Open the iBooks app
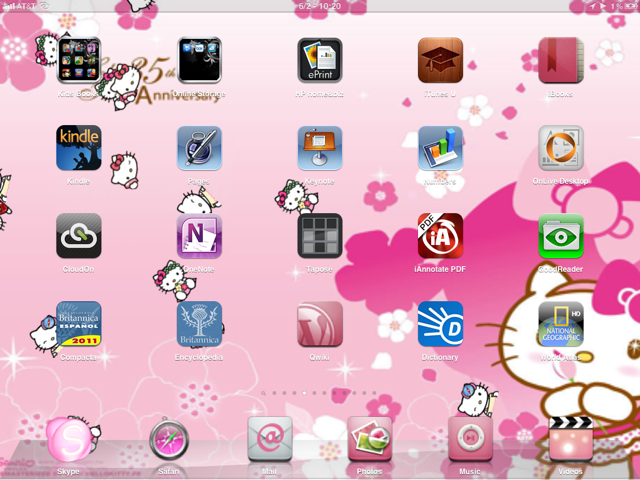The height and width of the screenshot is (480, 640). 561,60
